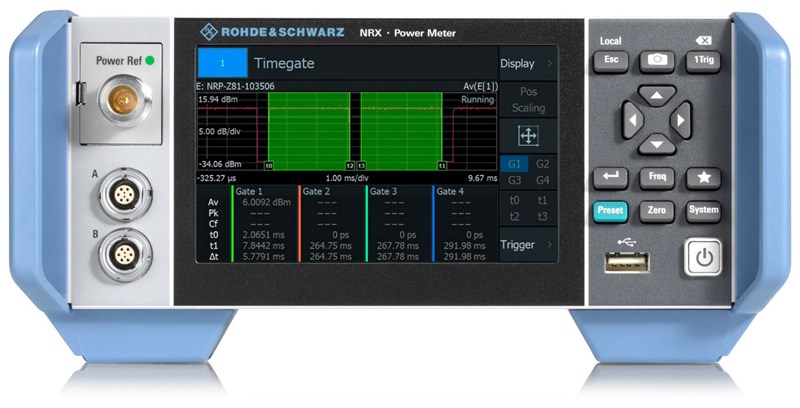Viewport: 800px width, 408px height.
Task: Tap the -34.06 dBm bottom level
Action: click(220, 165)
